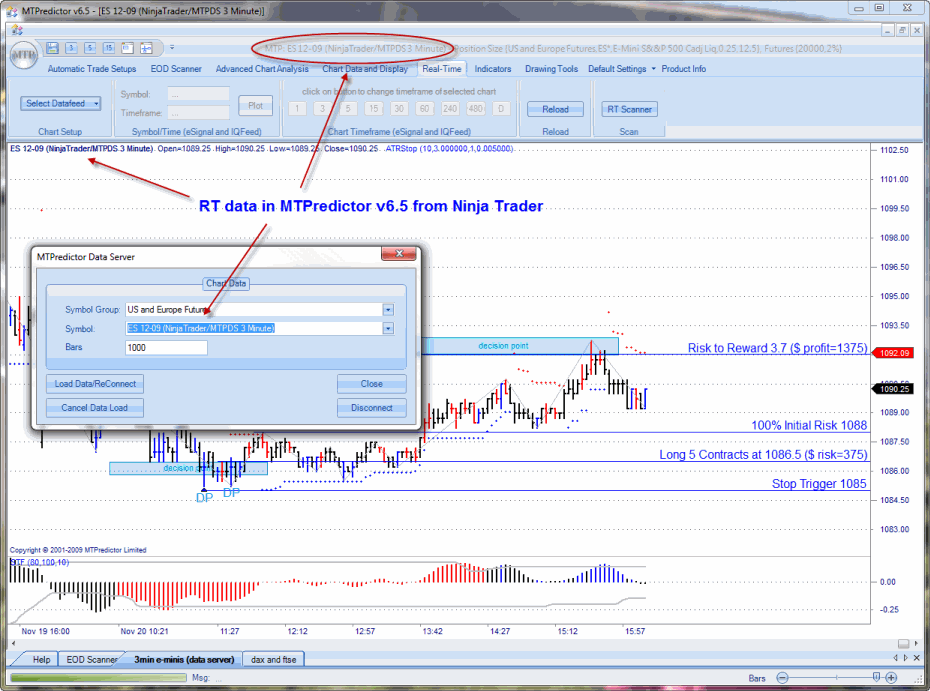930x691 pixels.
Task: Click the 5-minute quick toolbar icon
Action: [x=90, y=48]
